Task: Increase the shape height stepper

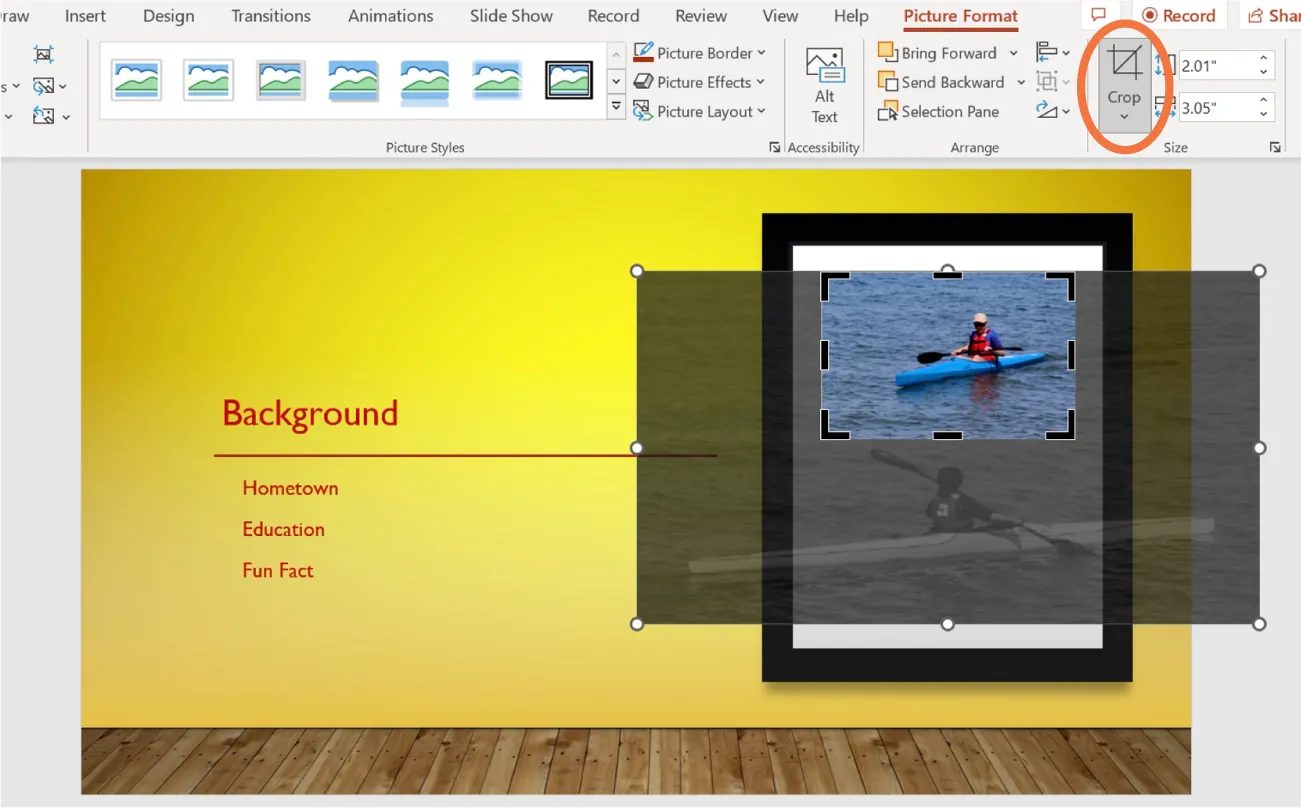Action: (x=1264, y=58)
